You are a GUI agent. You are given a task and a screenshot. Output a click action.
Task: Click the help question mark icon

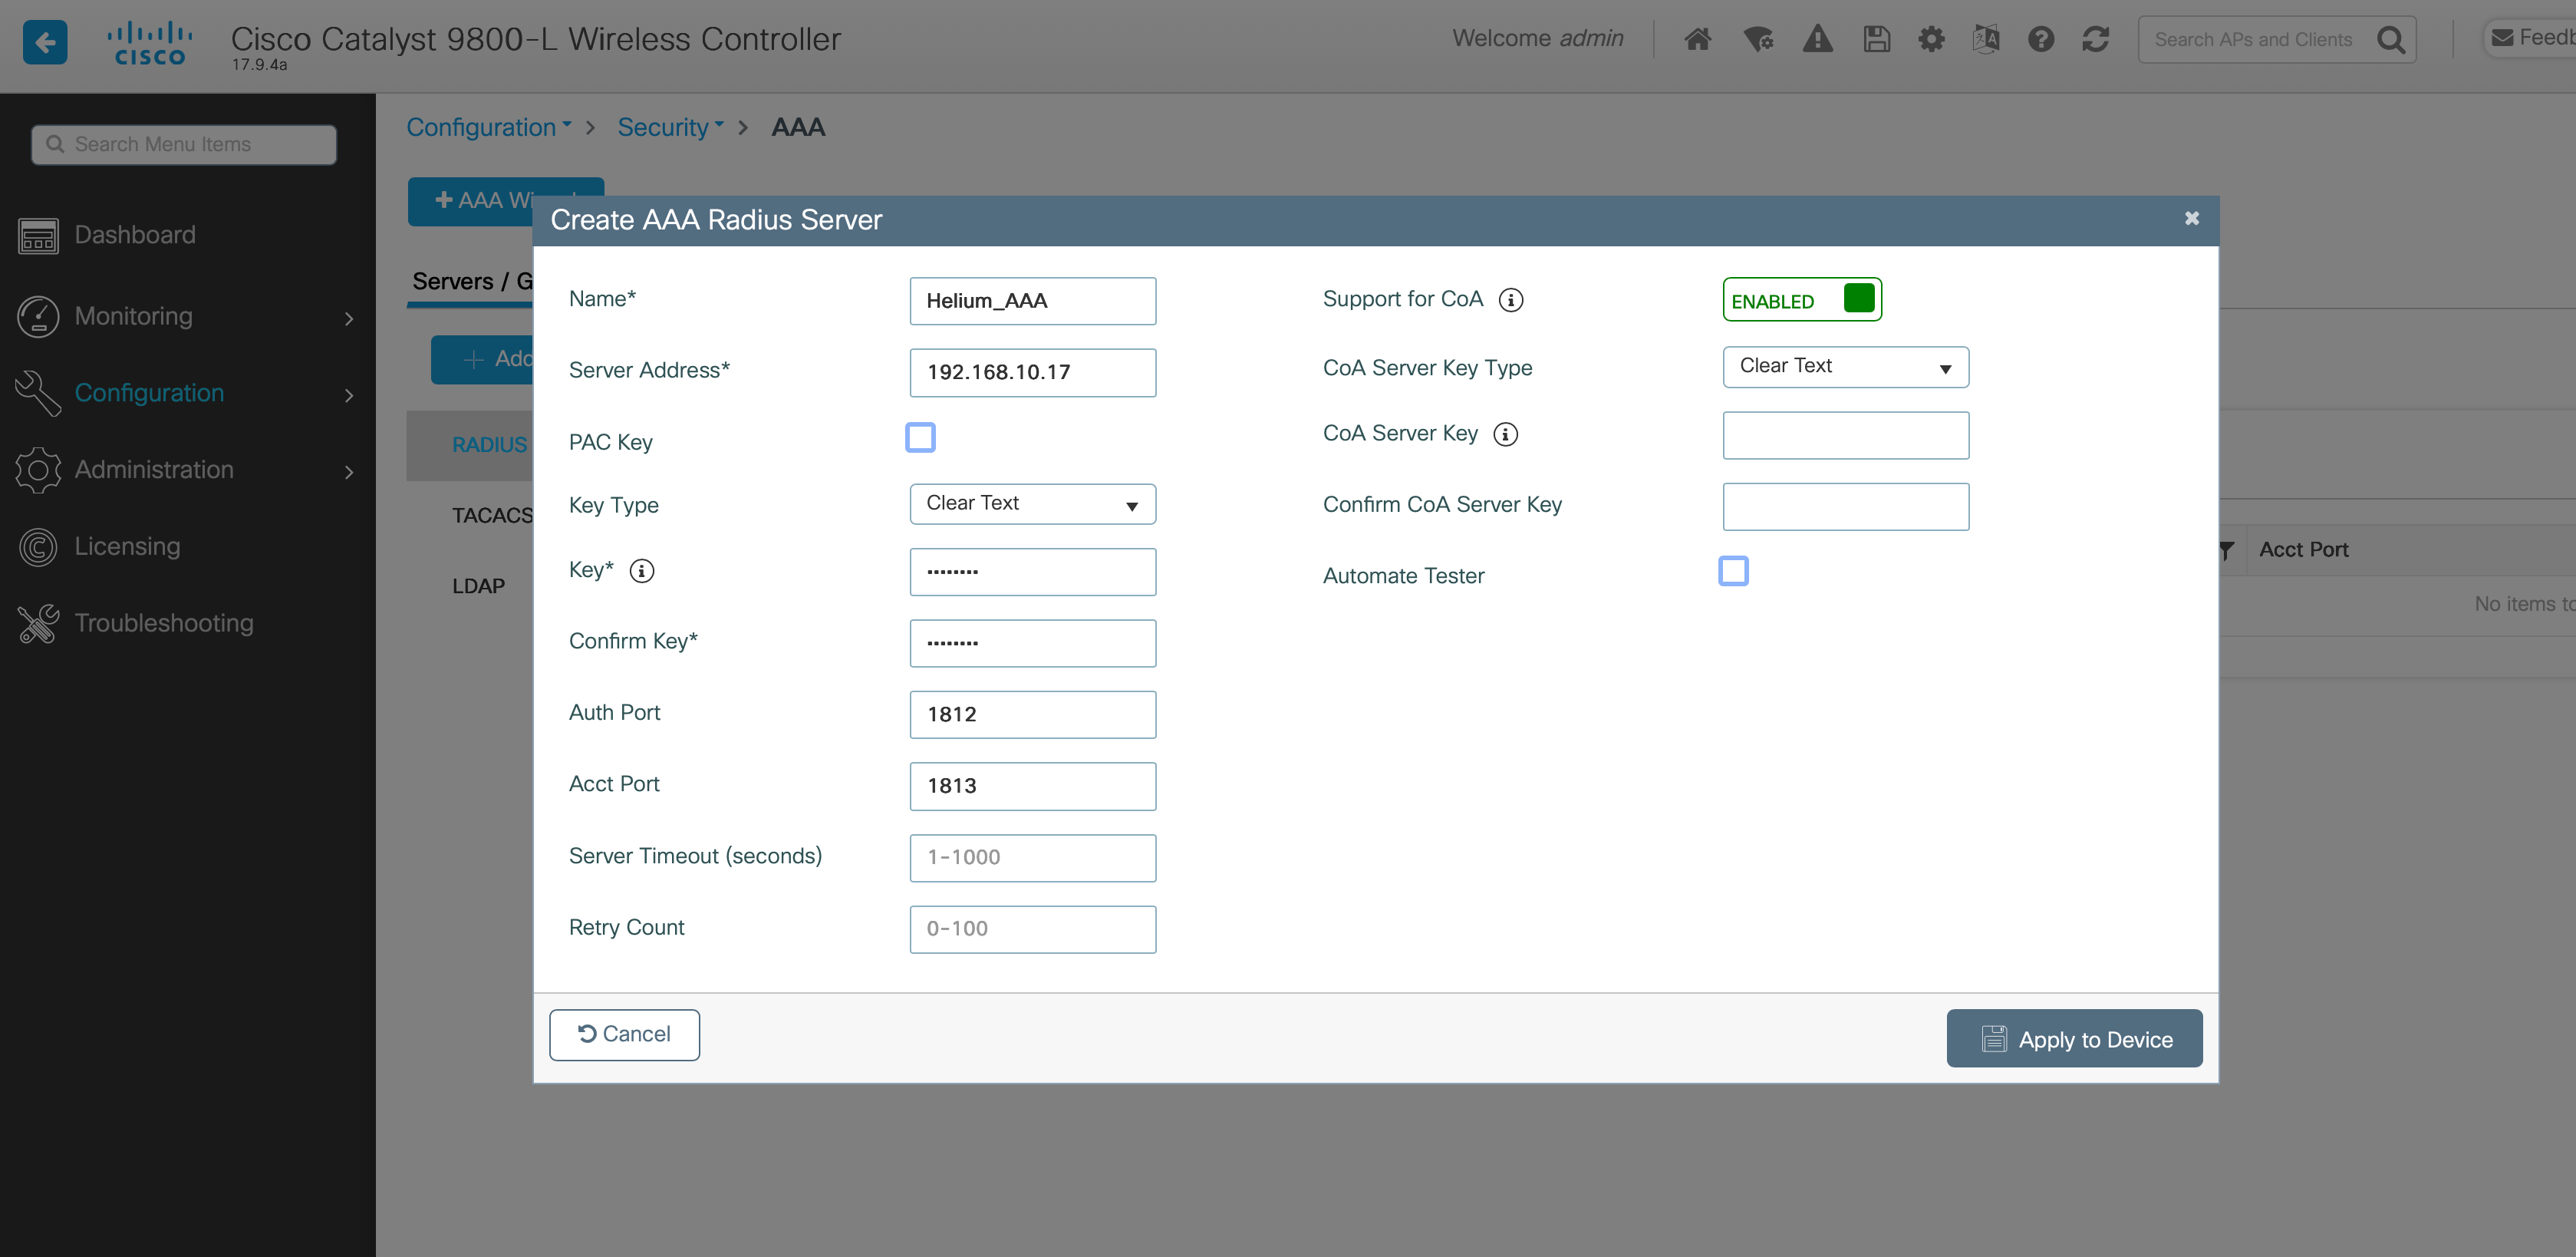coord(2040,40)
